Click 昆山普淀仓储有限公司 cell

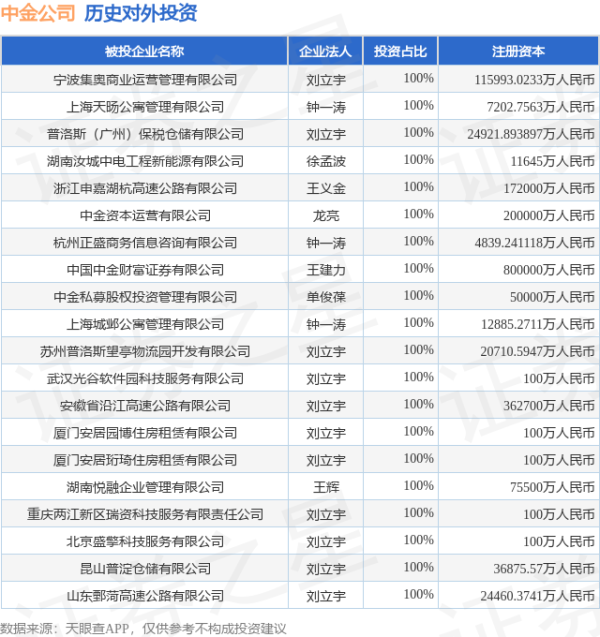(x=145, y=569)
